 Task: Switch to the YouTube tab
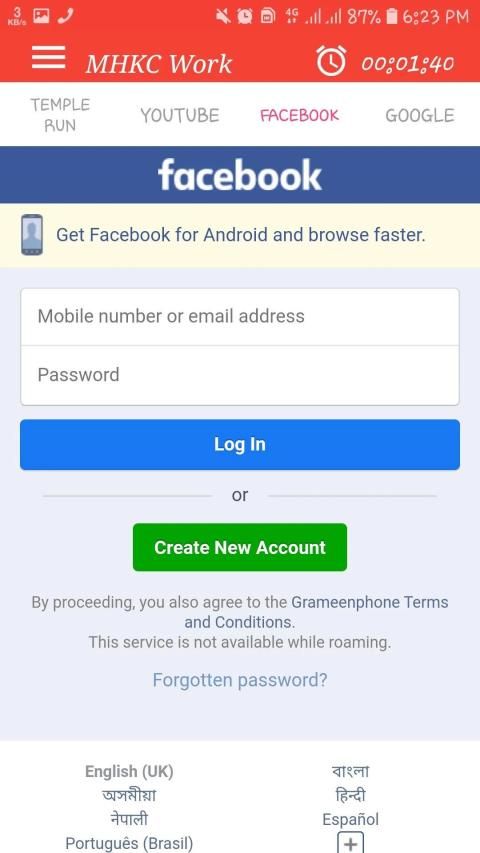(x=180, y=115)
